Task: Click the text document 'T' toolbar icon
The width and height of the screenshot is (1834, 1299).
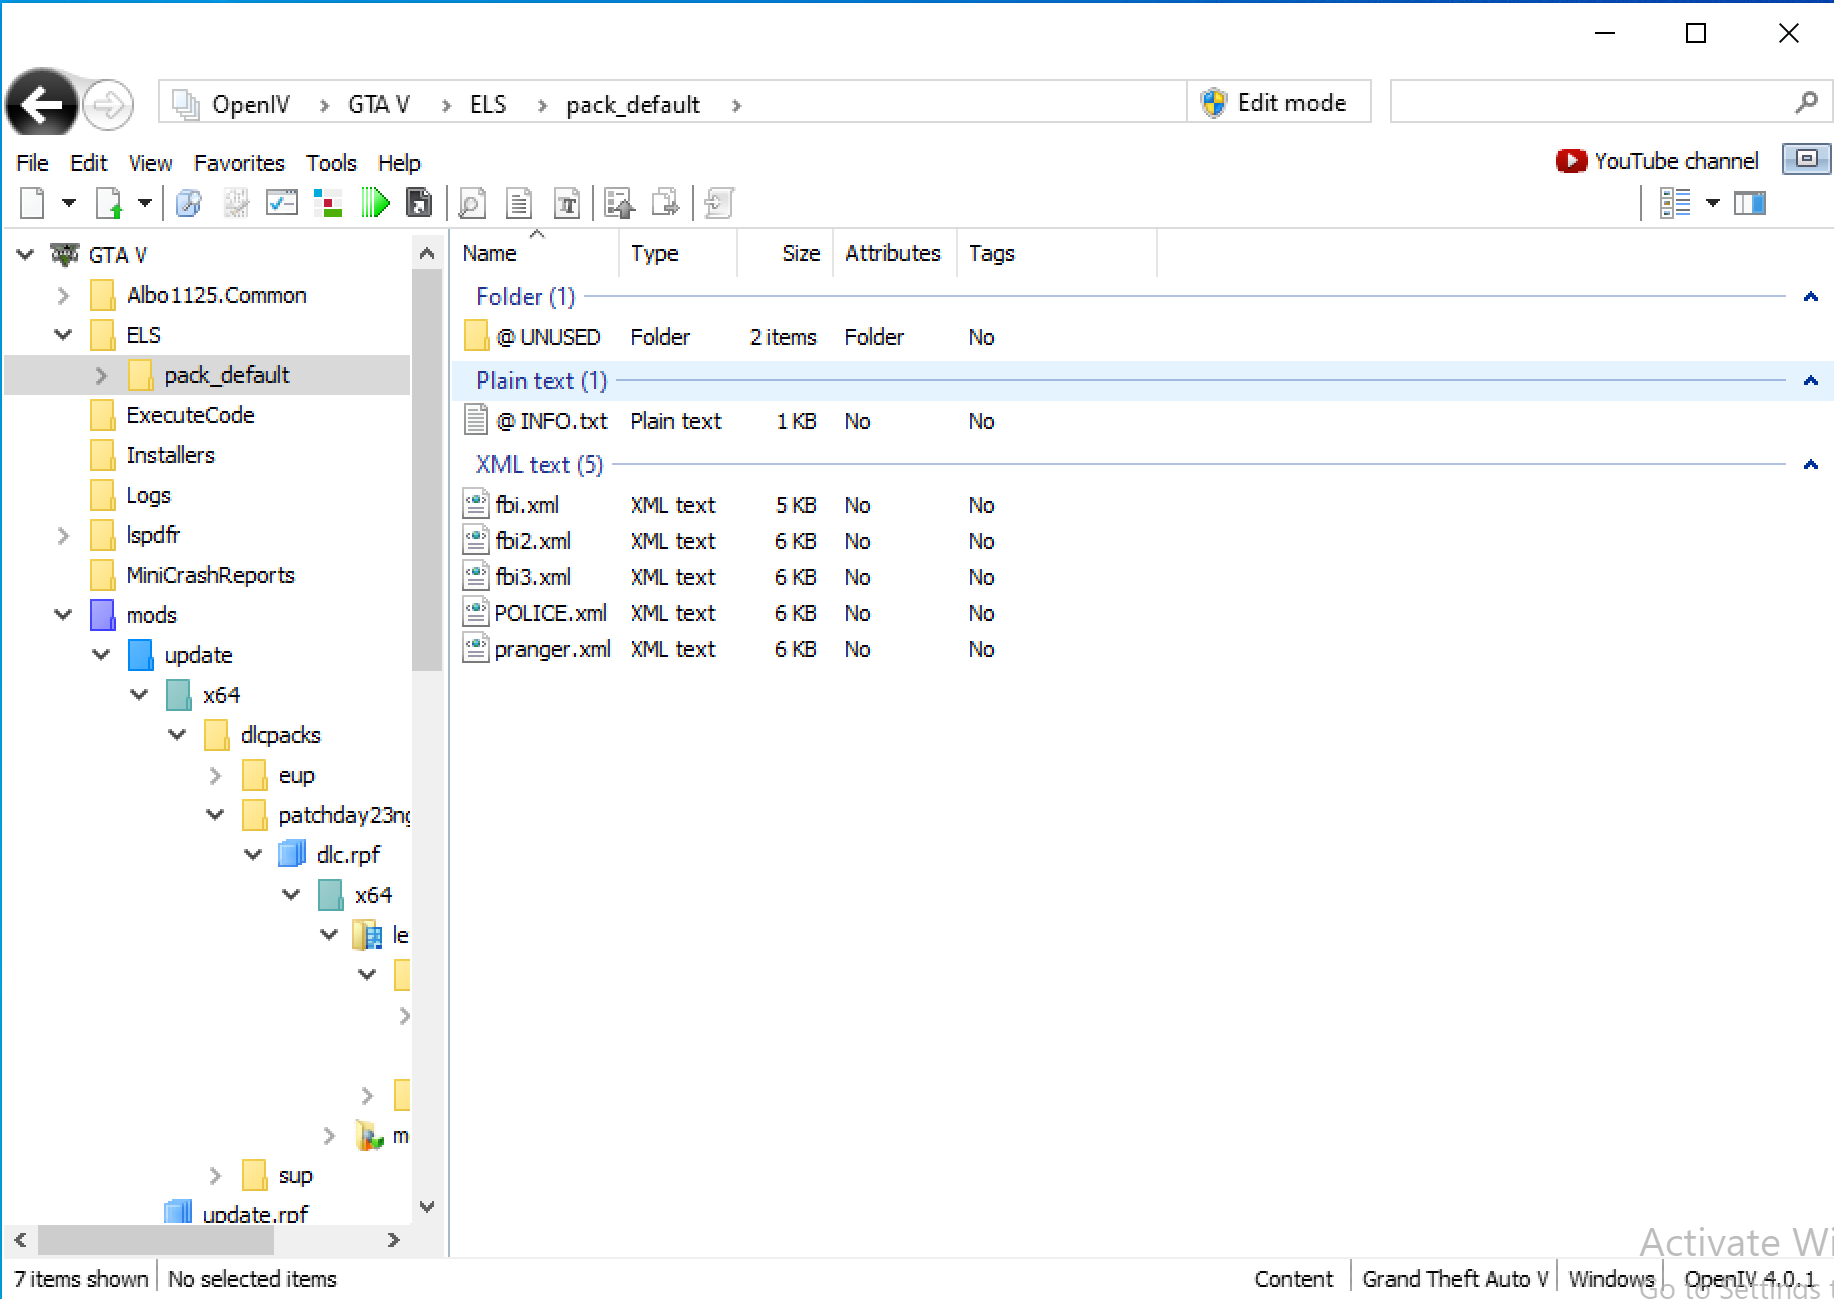Action: click(x=567, y=204)
